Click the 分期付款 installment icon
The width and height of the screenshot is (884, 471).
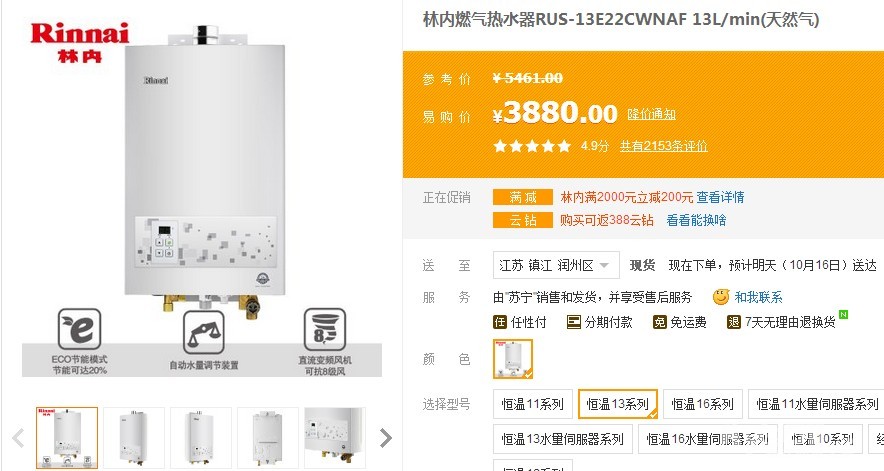pyautogui.click(x=573, y=322)
